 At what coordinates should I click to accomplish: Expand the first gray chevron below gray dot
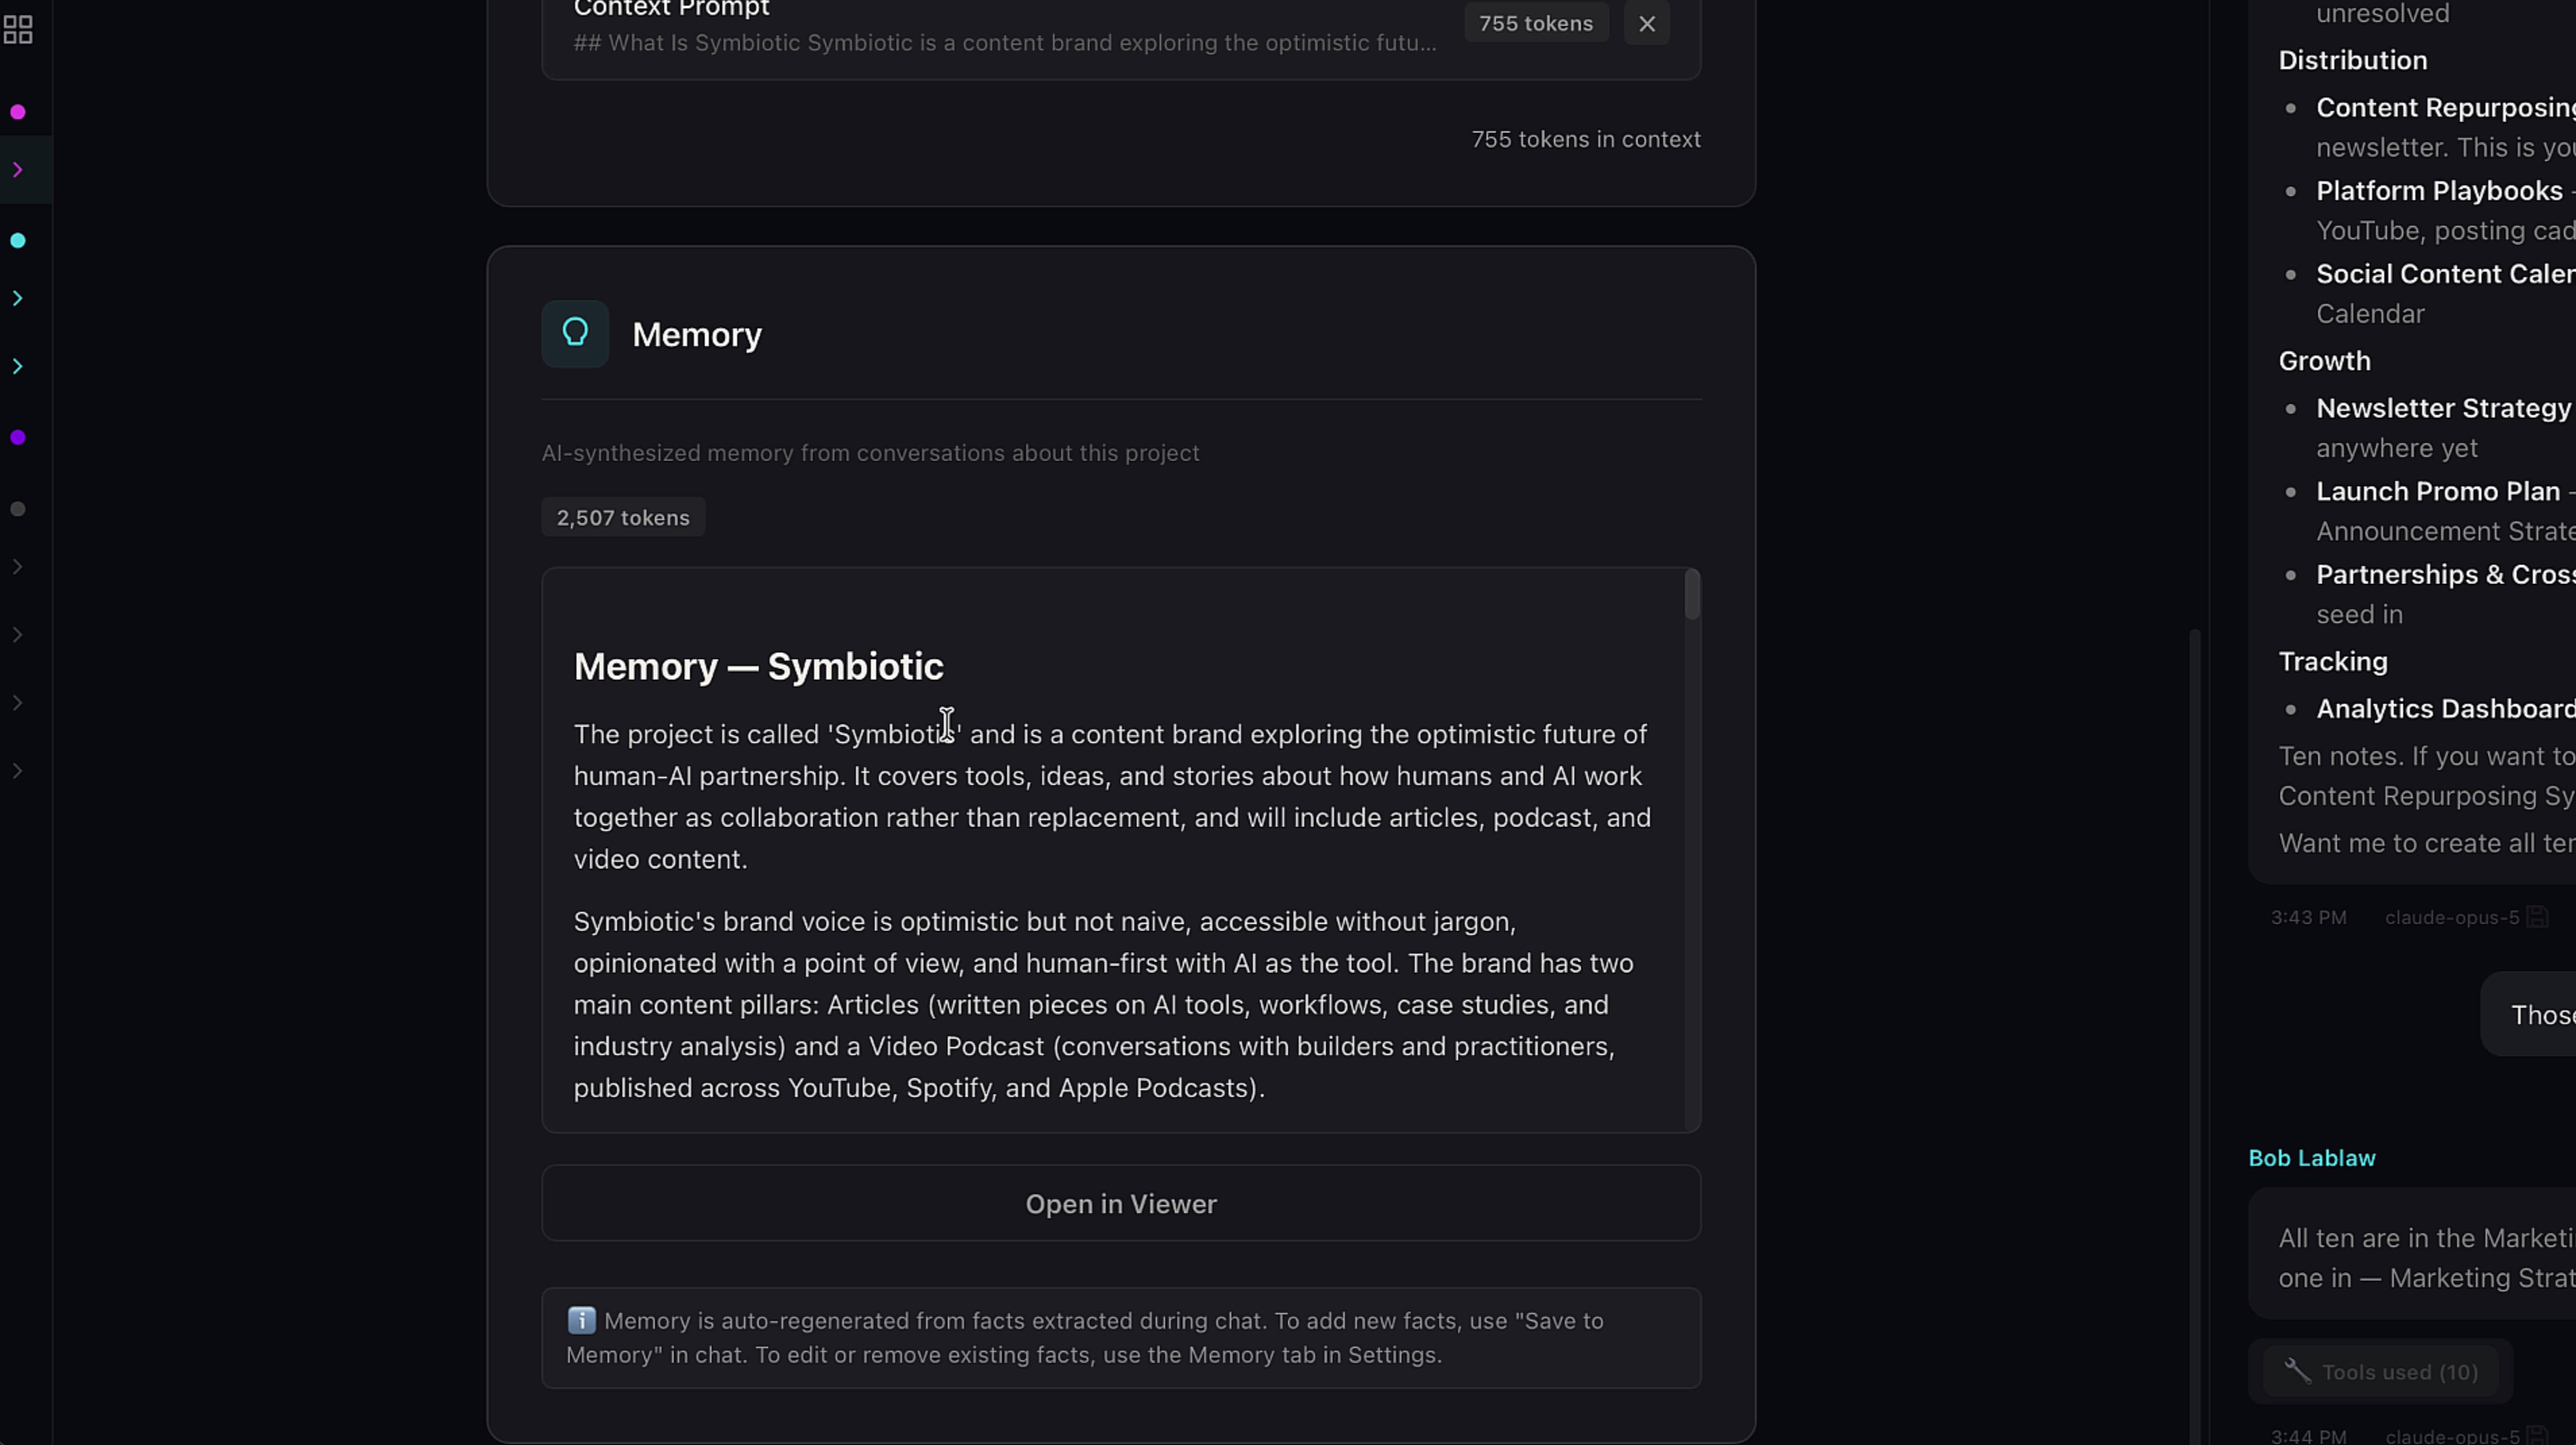[18, 567]
